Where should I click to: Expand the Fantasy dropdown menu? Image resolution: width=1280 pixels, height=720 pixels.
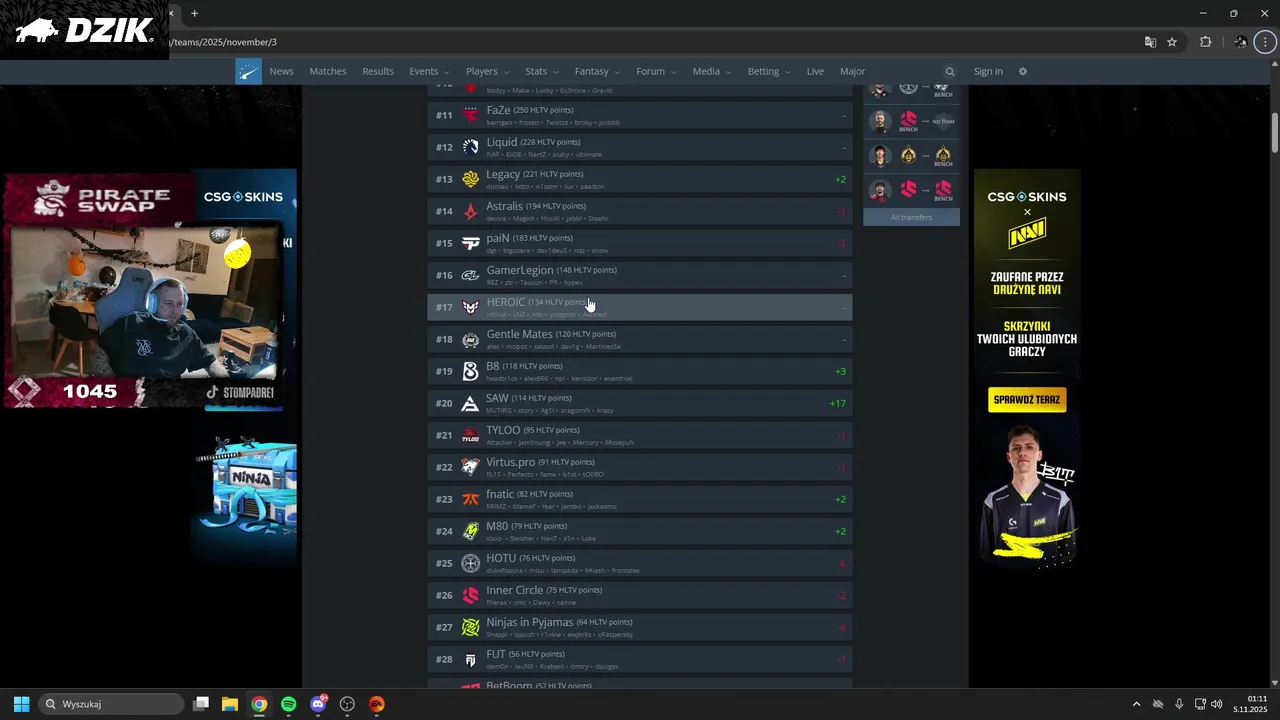[x=597, y=72]
